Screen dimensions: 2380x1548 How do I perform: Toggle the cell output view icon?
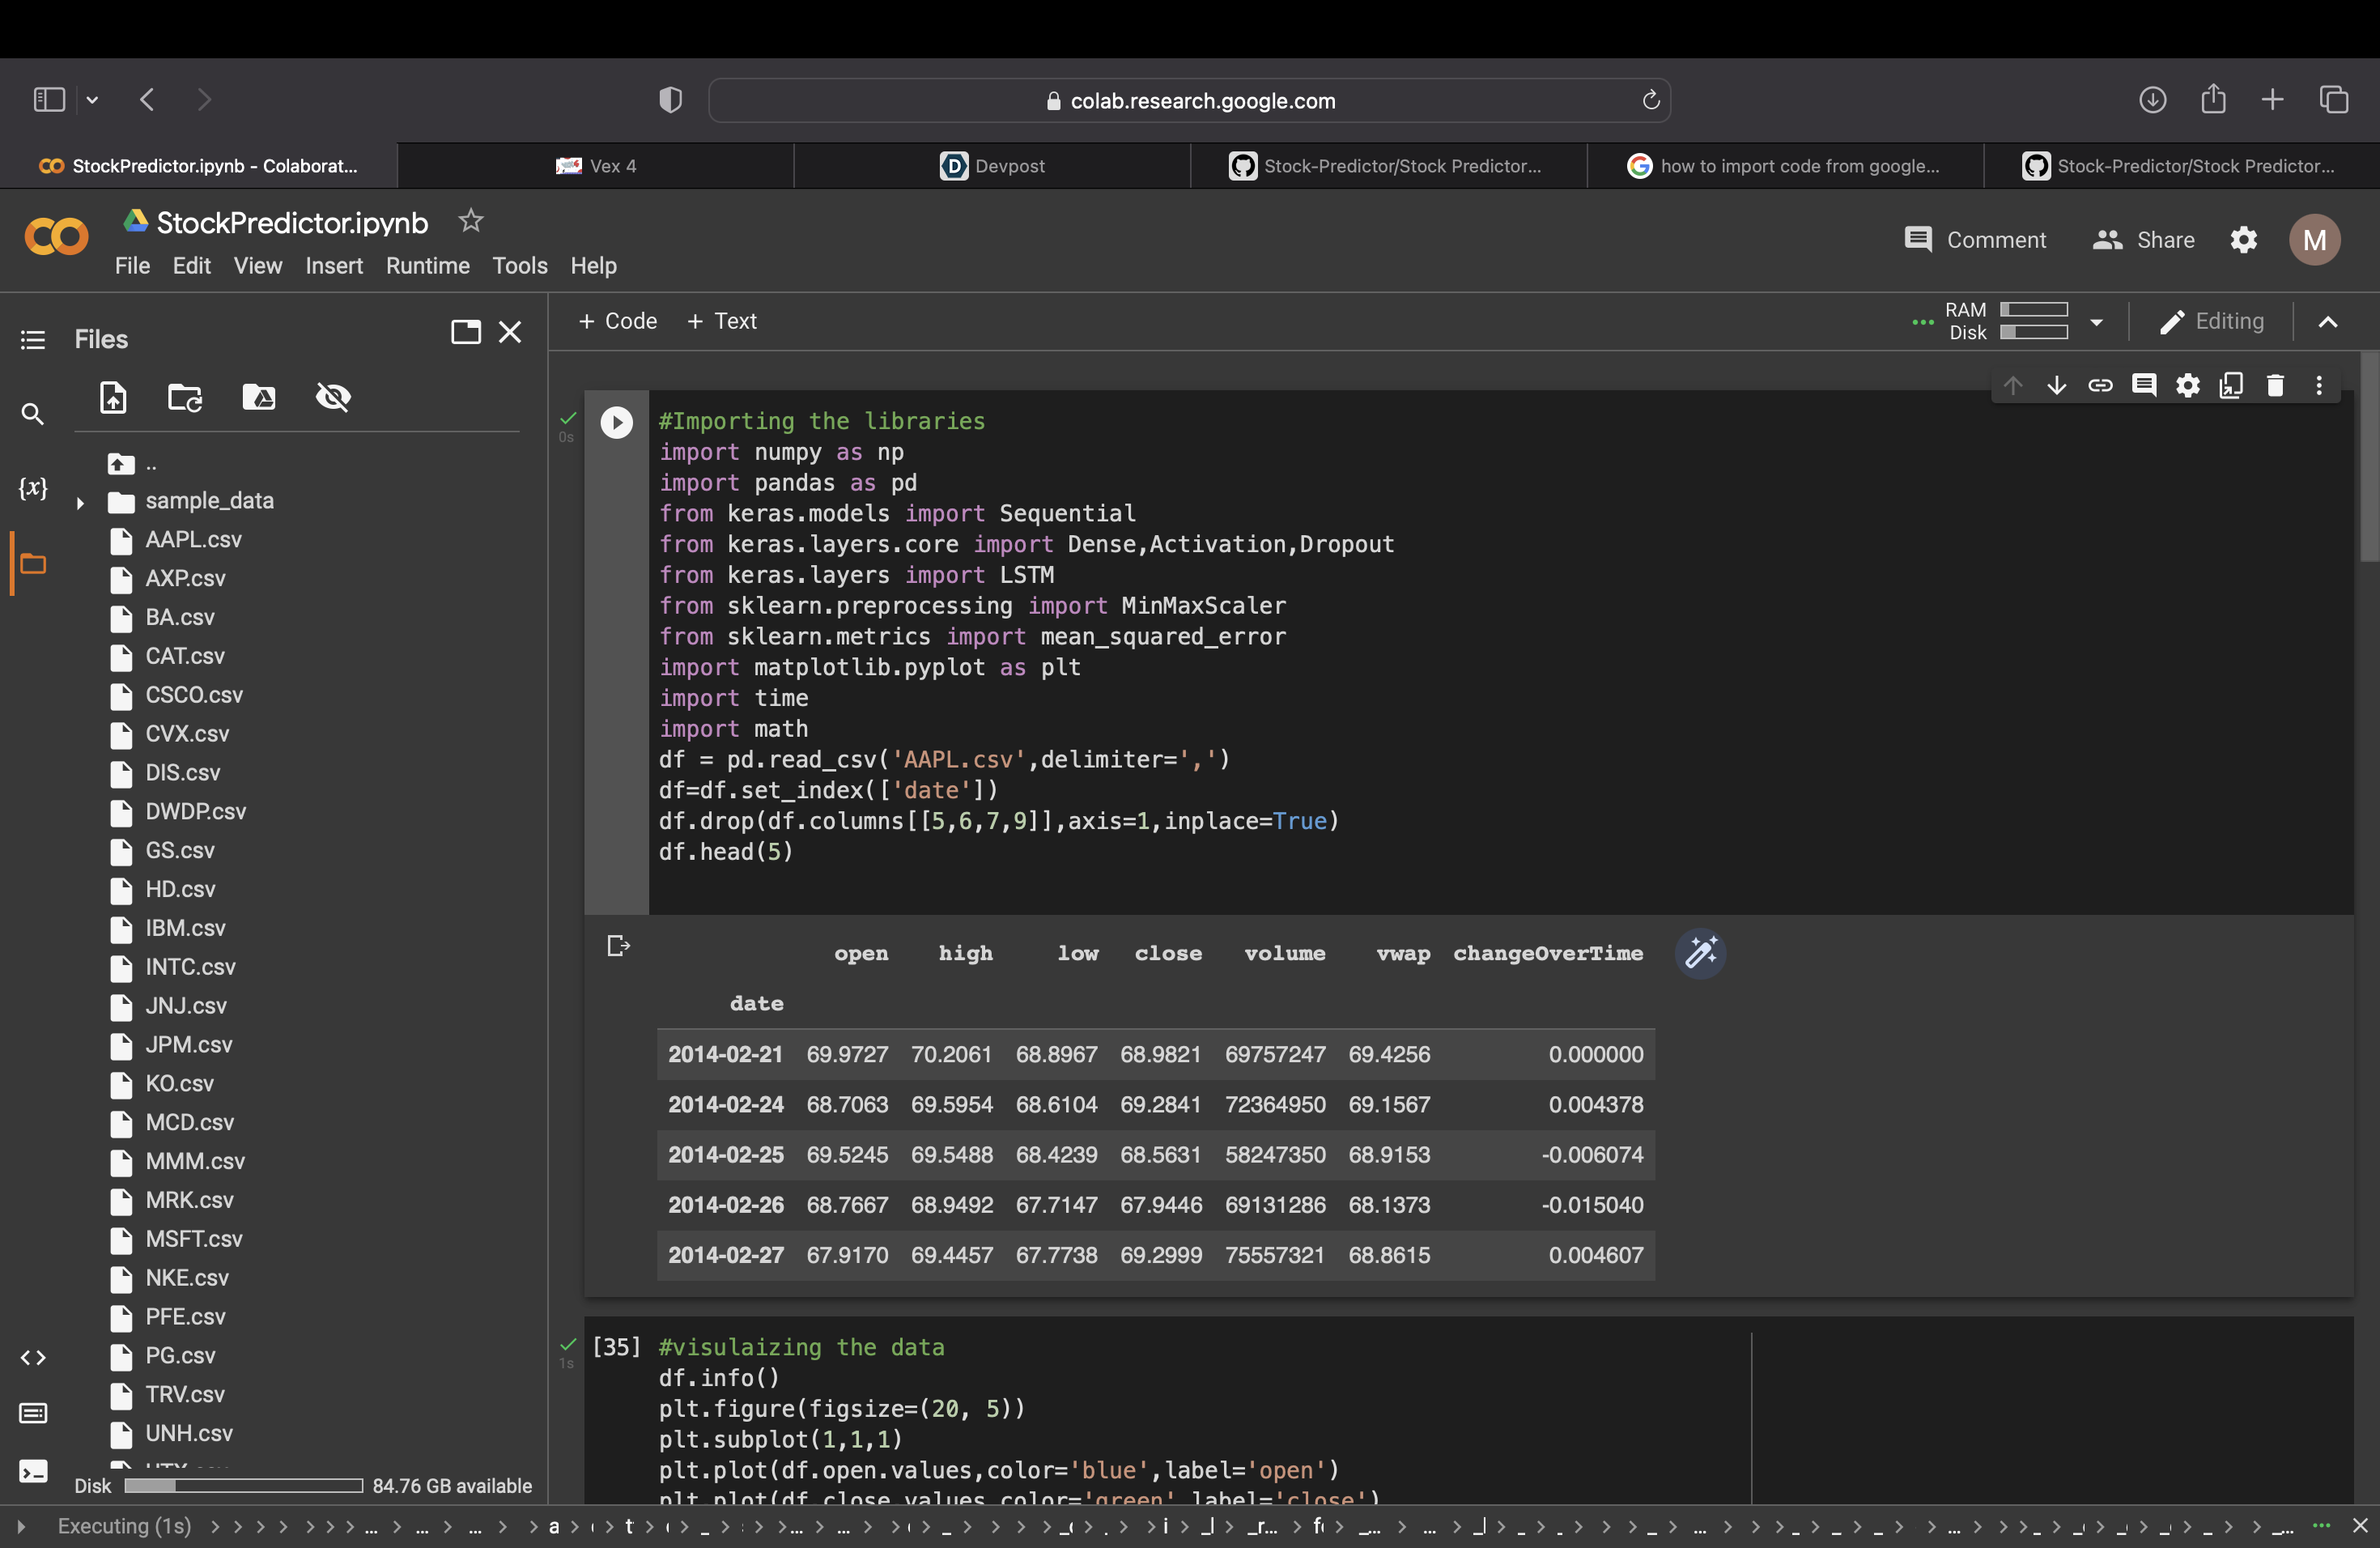tap(618, 946)
